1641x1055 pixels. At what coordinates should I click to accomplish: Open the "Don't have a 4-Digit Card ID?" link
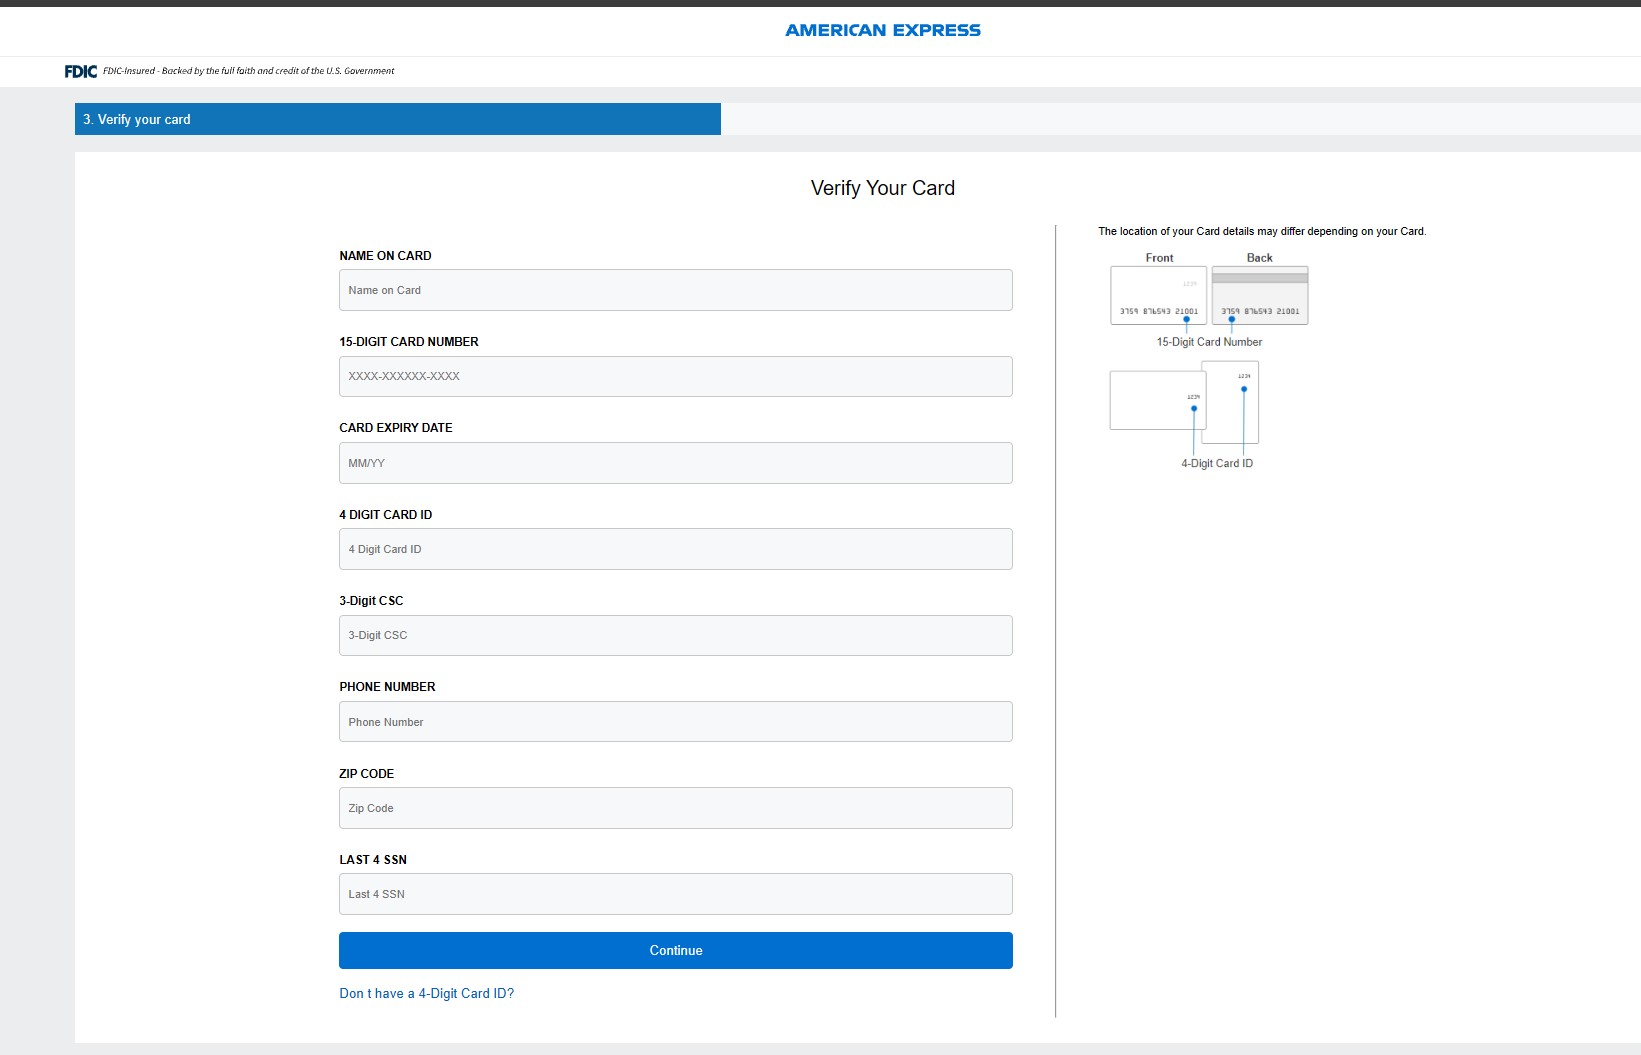[x=426, y=993]
